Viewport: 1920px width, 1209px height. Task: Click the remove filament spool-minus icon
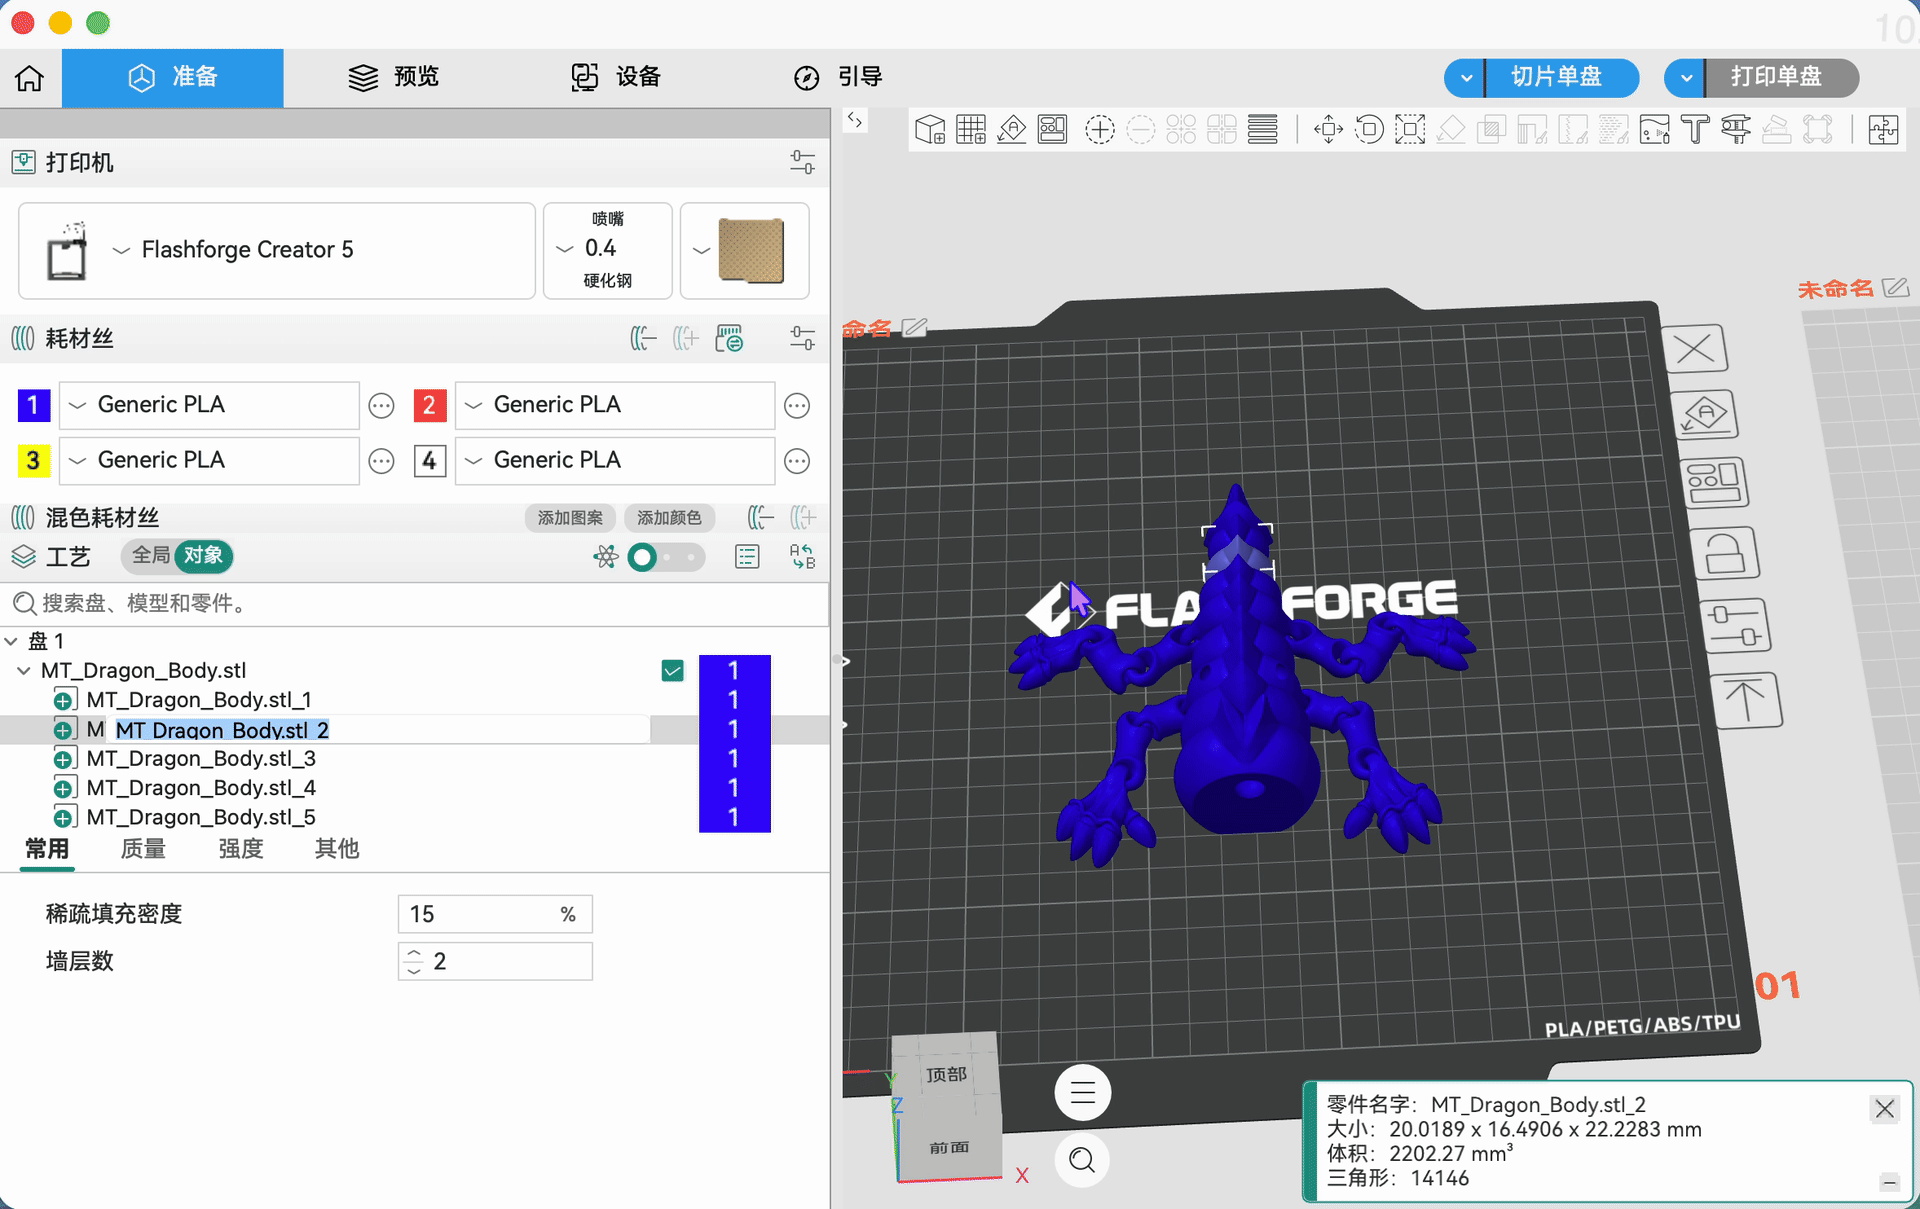tap(643, 338)
